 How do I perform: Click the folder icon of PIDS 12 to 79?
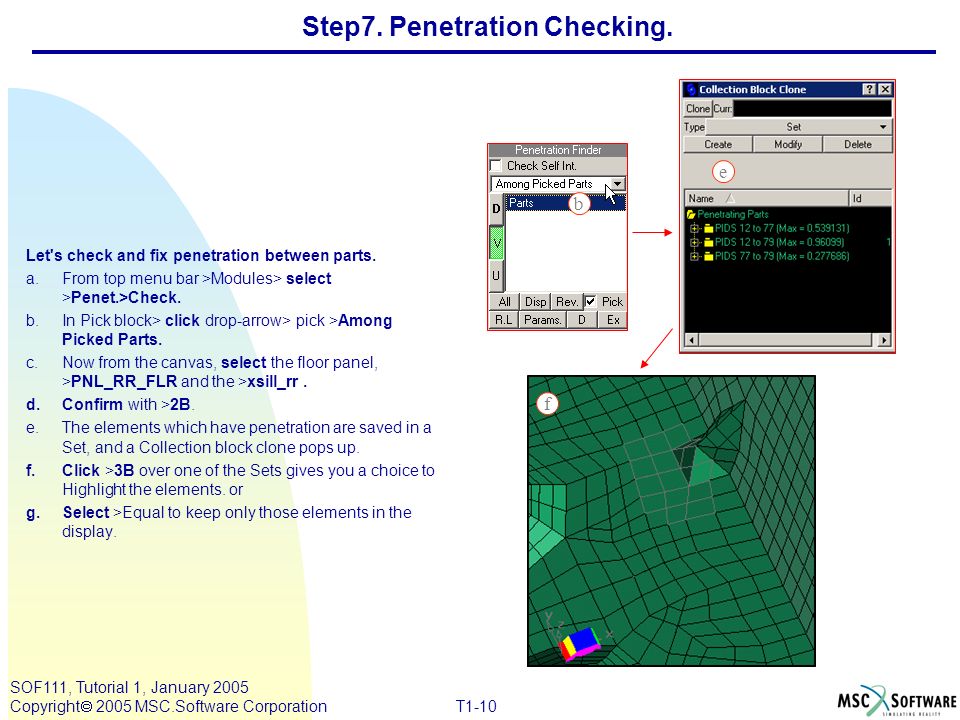709,242
